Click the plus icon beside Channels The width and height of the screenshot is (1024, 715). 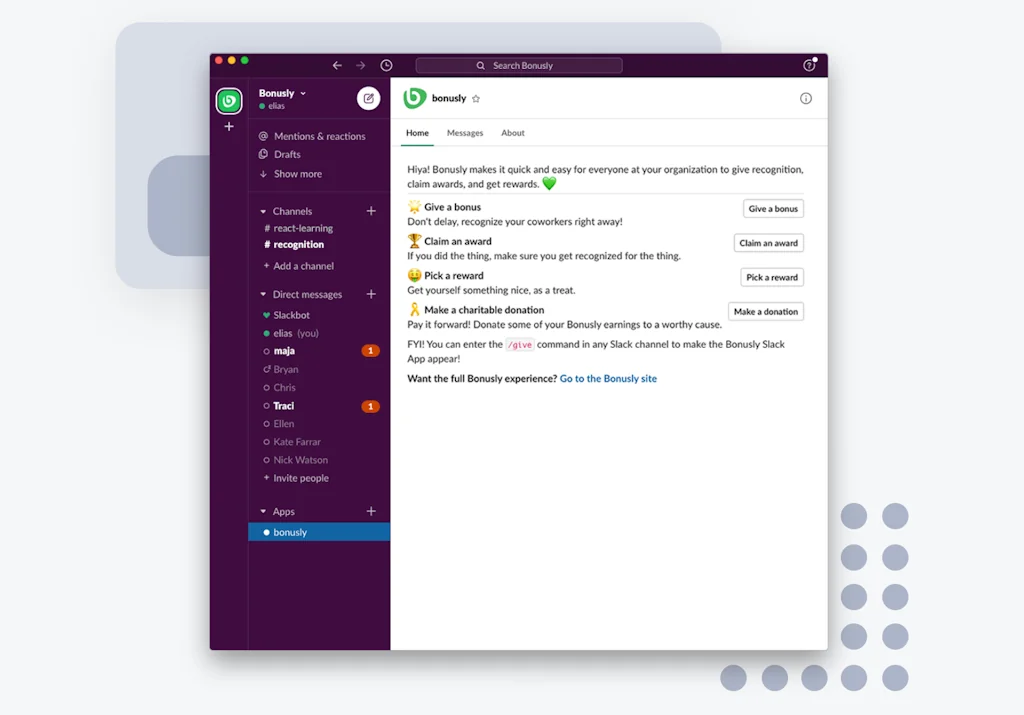pyautogui.click(x=371, y=211)
